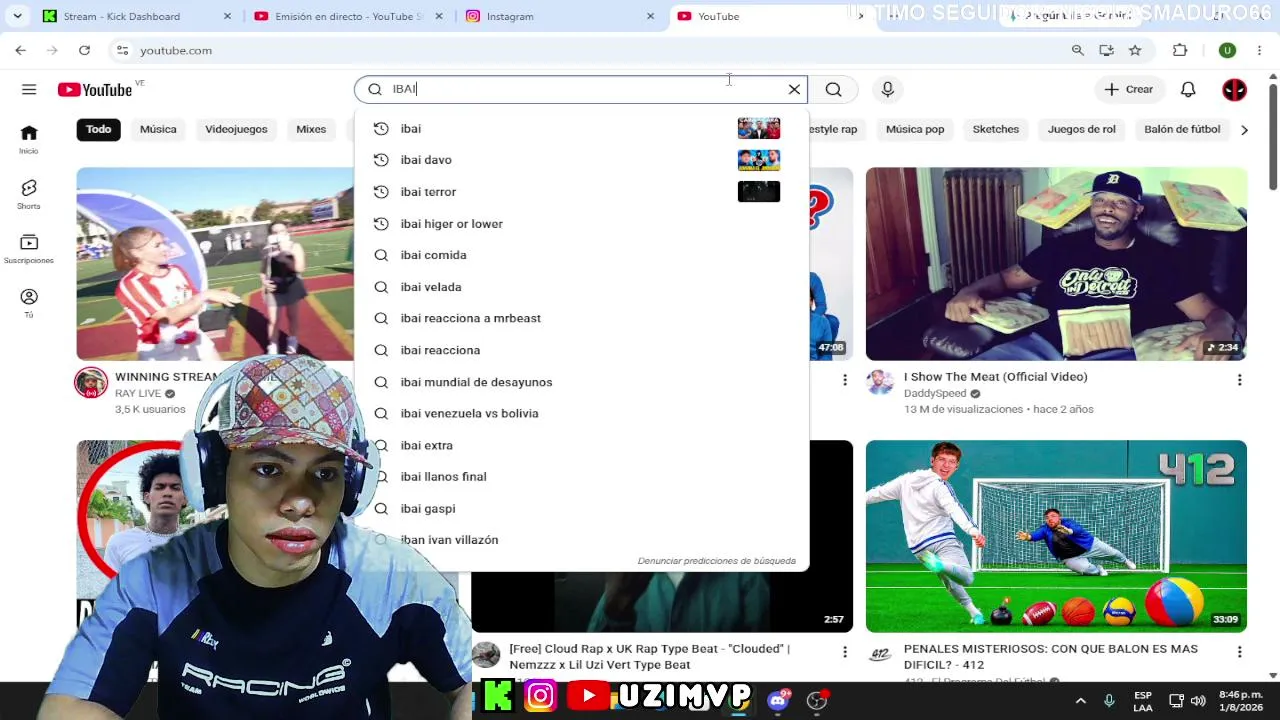Start voice search with the microphone

tap(887, 90)
